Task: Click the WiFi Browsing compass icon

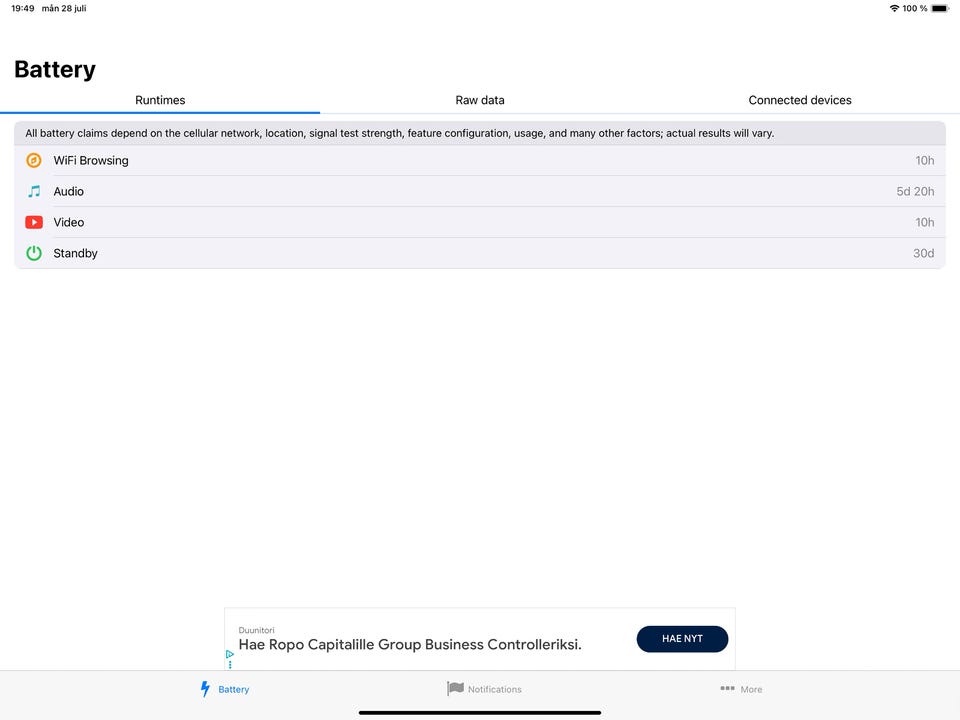Action: 34,160
